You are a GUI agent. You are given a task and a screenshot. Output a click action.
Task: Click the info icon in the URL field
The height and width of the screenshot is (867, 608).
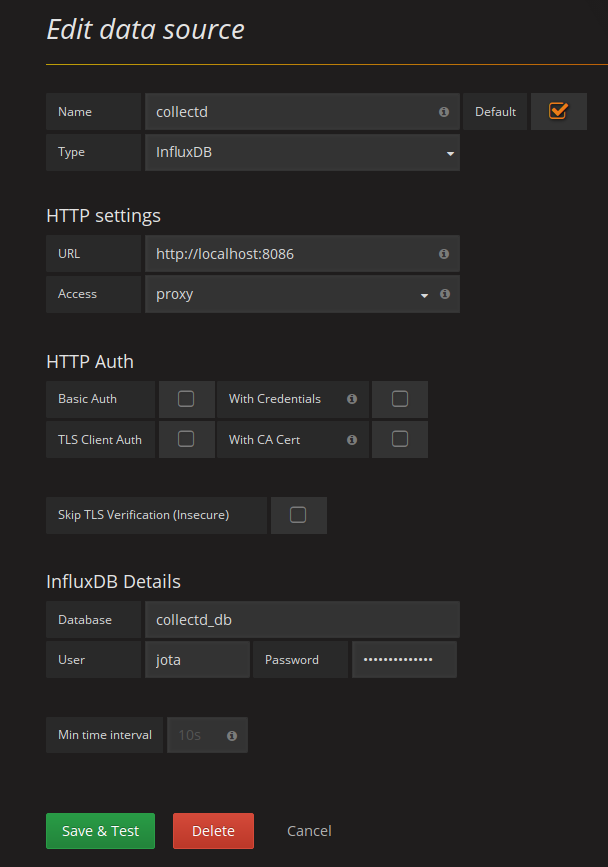click(444, 254)
